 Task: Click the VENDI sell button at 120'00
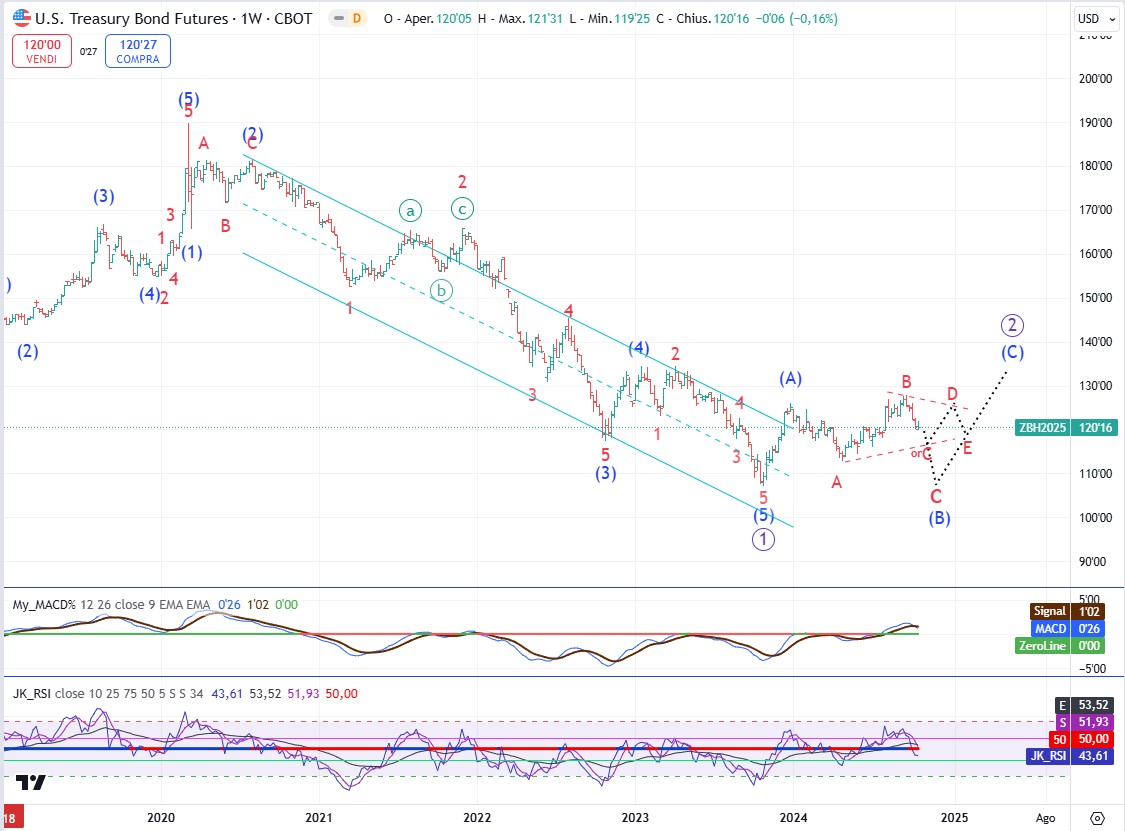pos(42,51)
